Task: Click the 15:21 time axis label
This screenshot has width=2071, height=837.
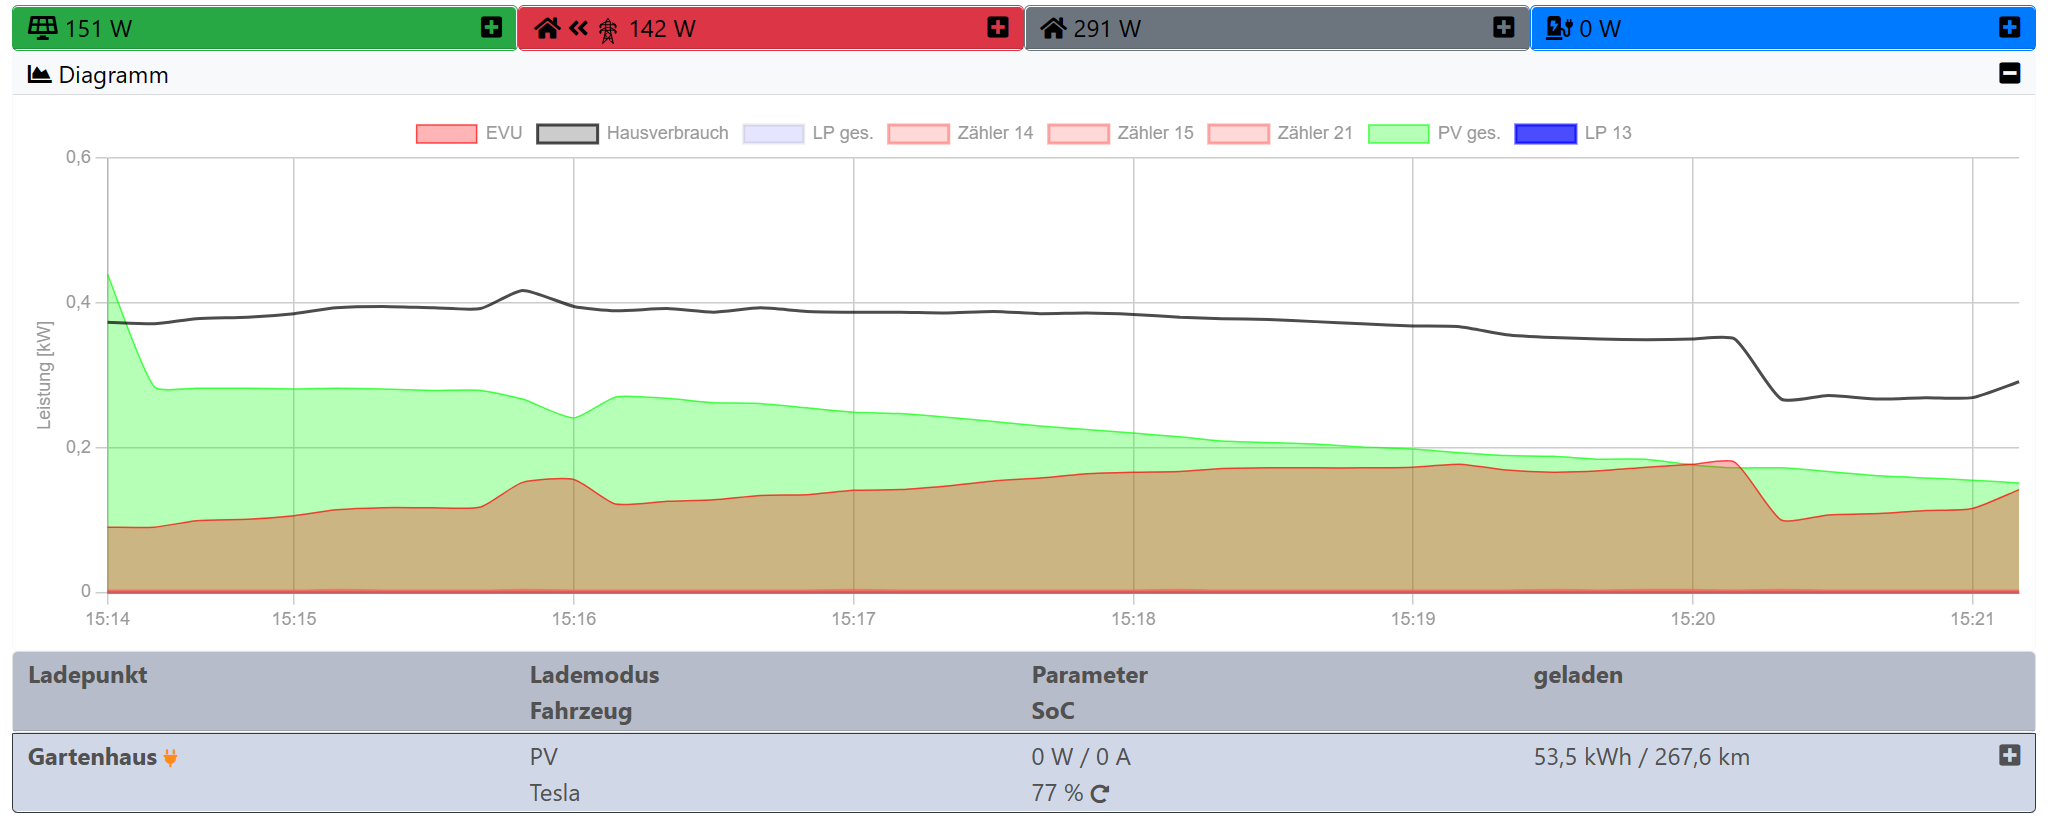Action: point(1972,619)
